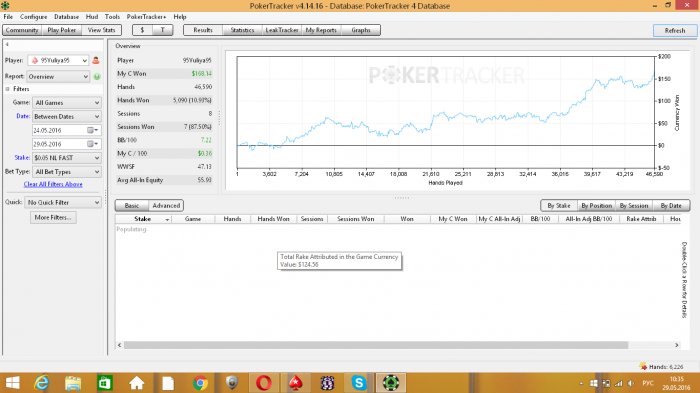
Task: Switch to the Play Poker tab
Action: coord(62,30)
